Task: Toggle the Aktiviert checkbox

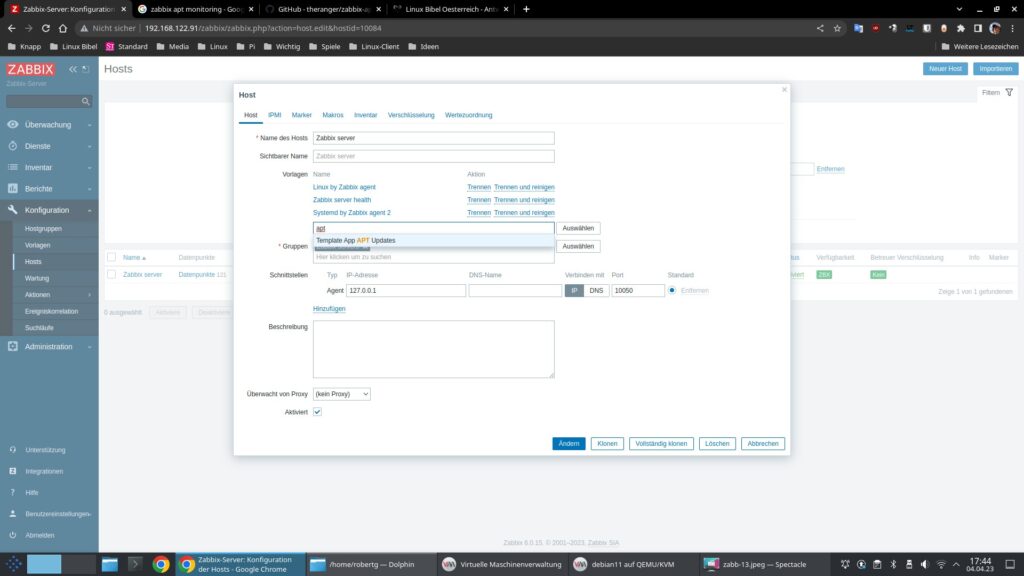Action: click(x=317, y=412)
